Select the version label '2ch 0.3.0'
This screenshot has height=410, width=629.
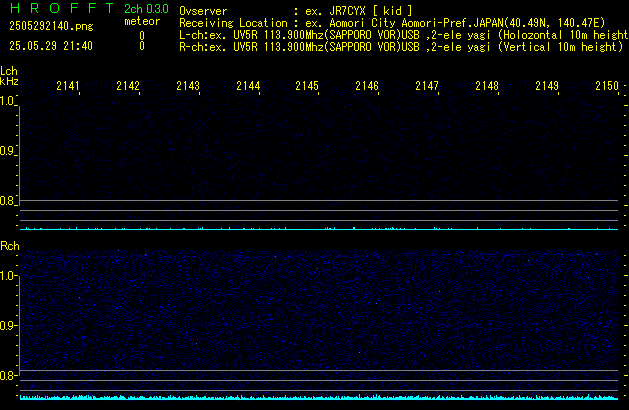point(146,9)
